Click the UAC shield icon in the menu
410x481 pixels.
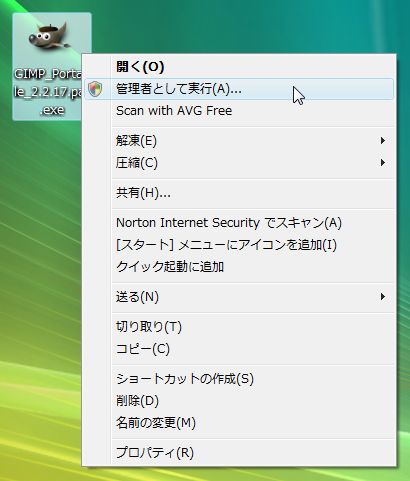[x=95, y=89]
